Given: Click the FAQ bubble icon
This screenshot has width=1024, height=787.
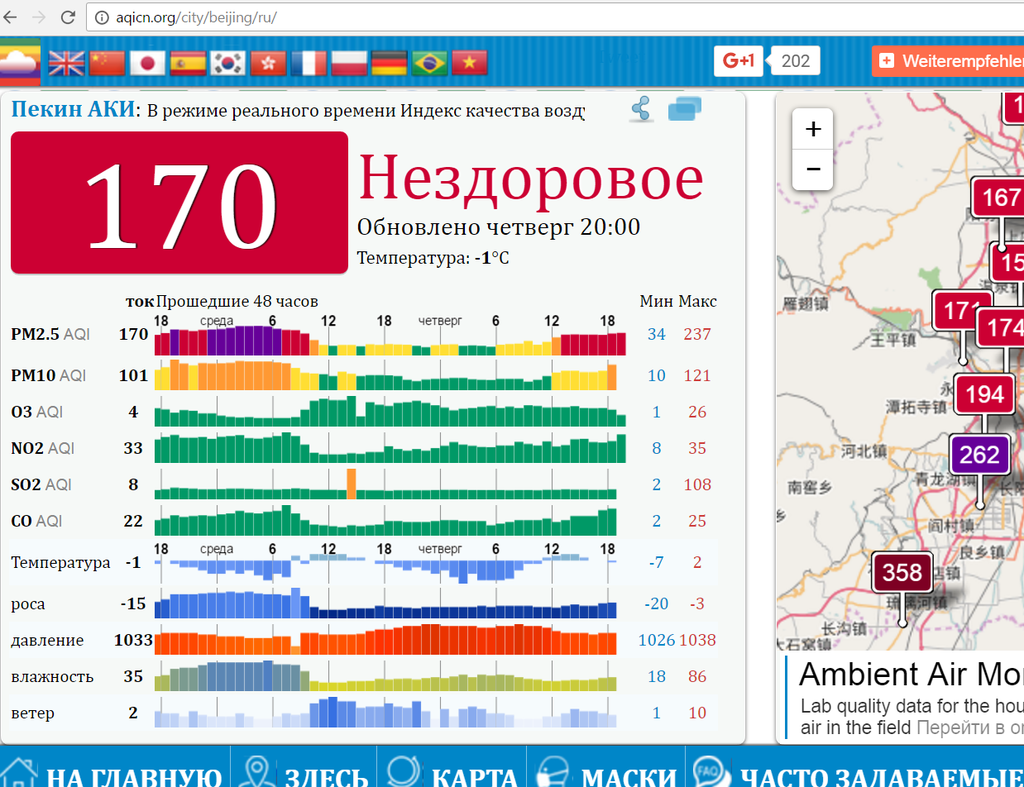Looking at the screenshot, I should (709, 771).
